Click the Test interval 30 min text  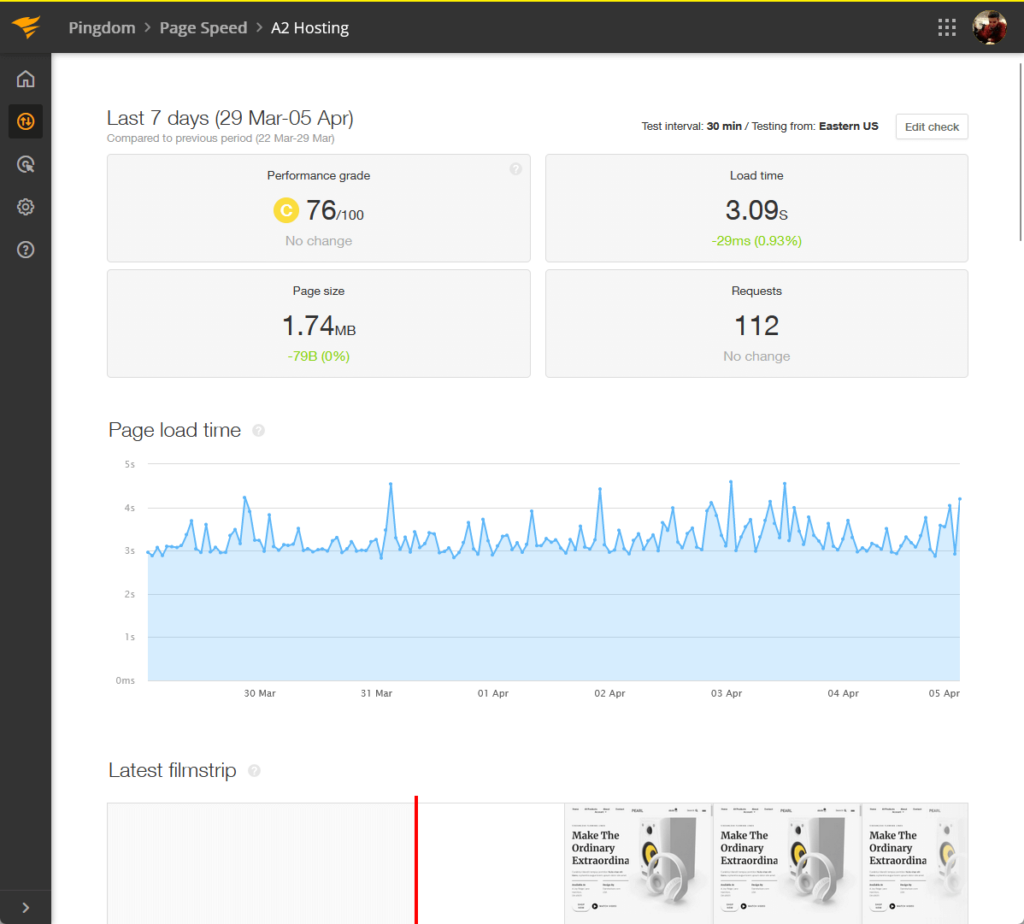[691, 126]
